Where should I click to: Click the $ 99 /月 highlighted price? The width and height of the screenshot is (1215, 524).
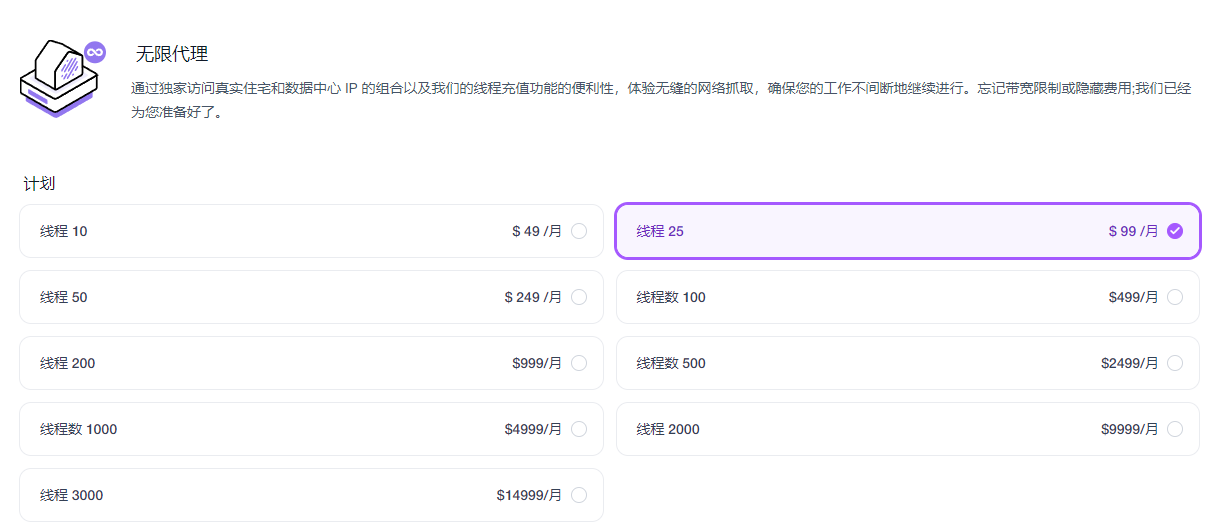1133,231
